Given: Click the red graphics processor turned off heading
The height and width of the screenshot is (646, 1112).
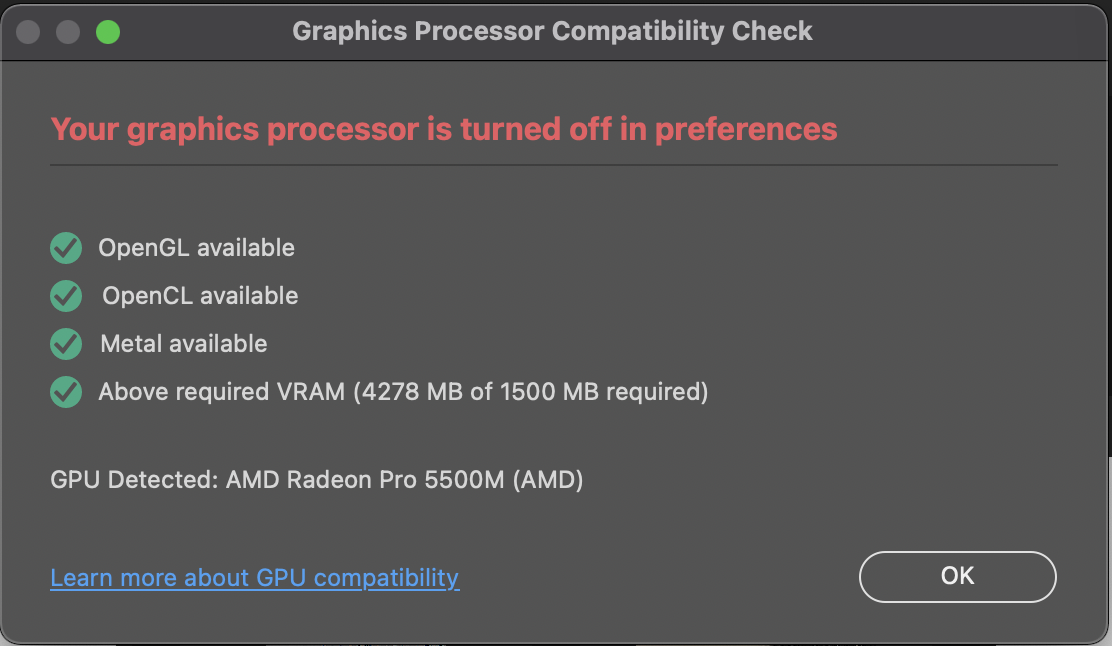Looking at the screenshot, I should [x=443, y=129].
